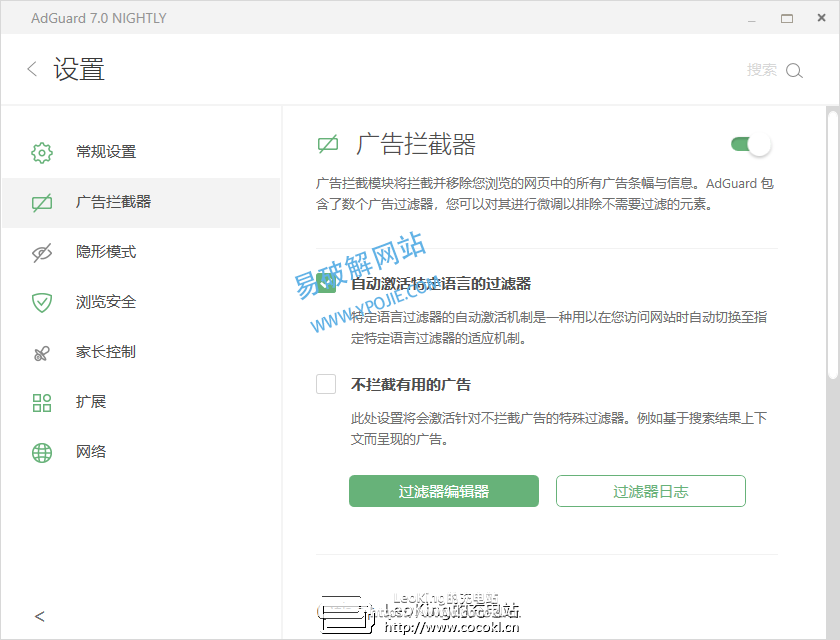Maximize the AdGuard window
This screenshot has height=640, width=840.
[786, 19]
